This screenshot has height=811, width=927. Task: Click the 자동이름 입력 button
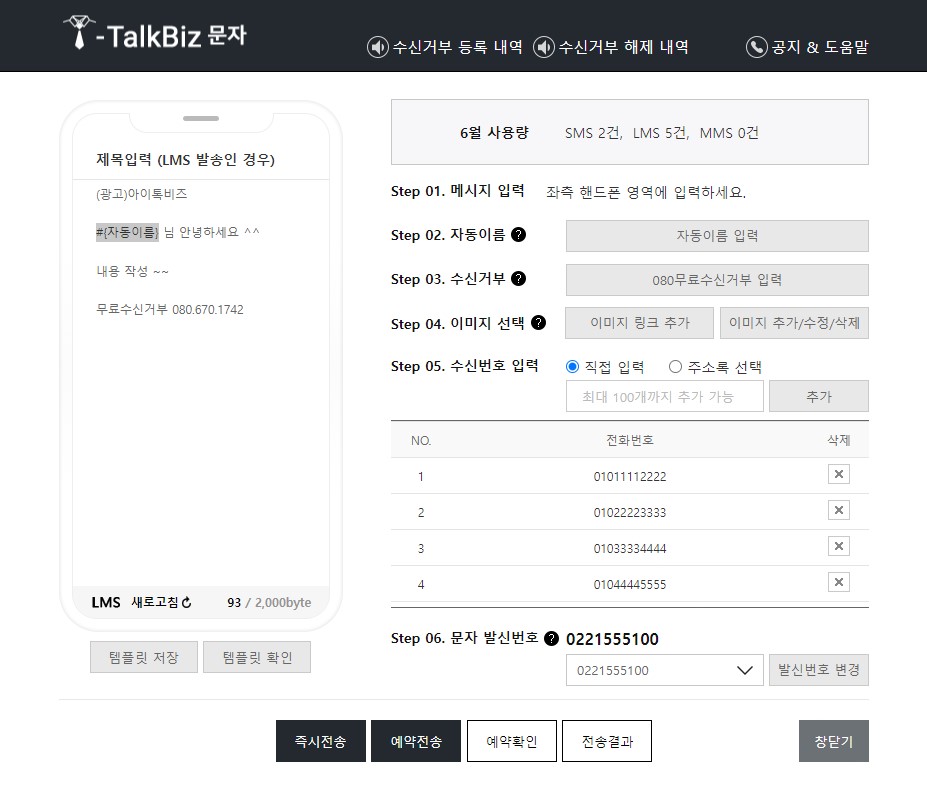tap(717, 236)
